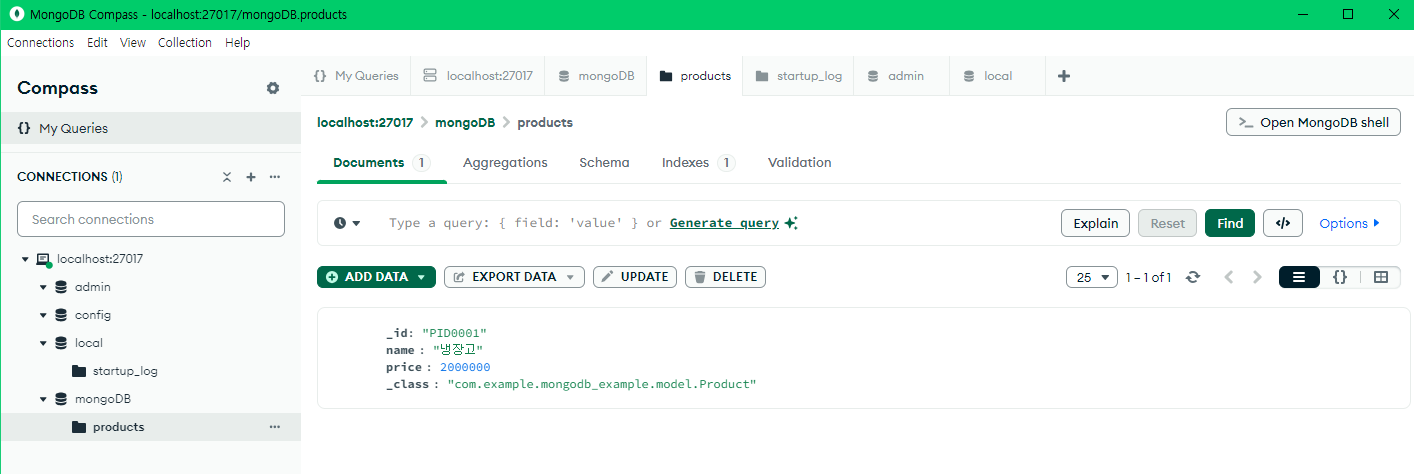Viewport: 1414px width, 474px height.
Task: Click My Queries braces icon in sidebar
Action: (24, 128)
